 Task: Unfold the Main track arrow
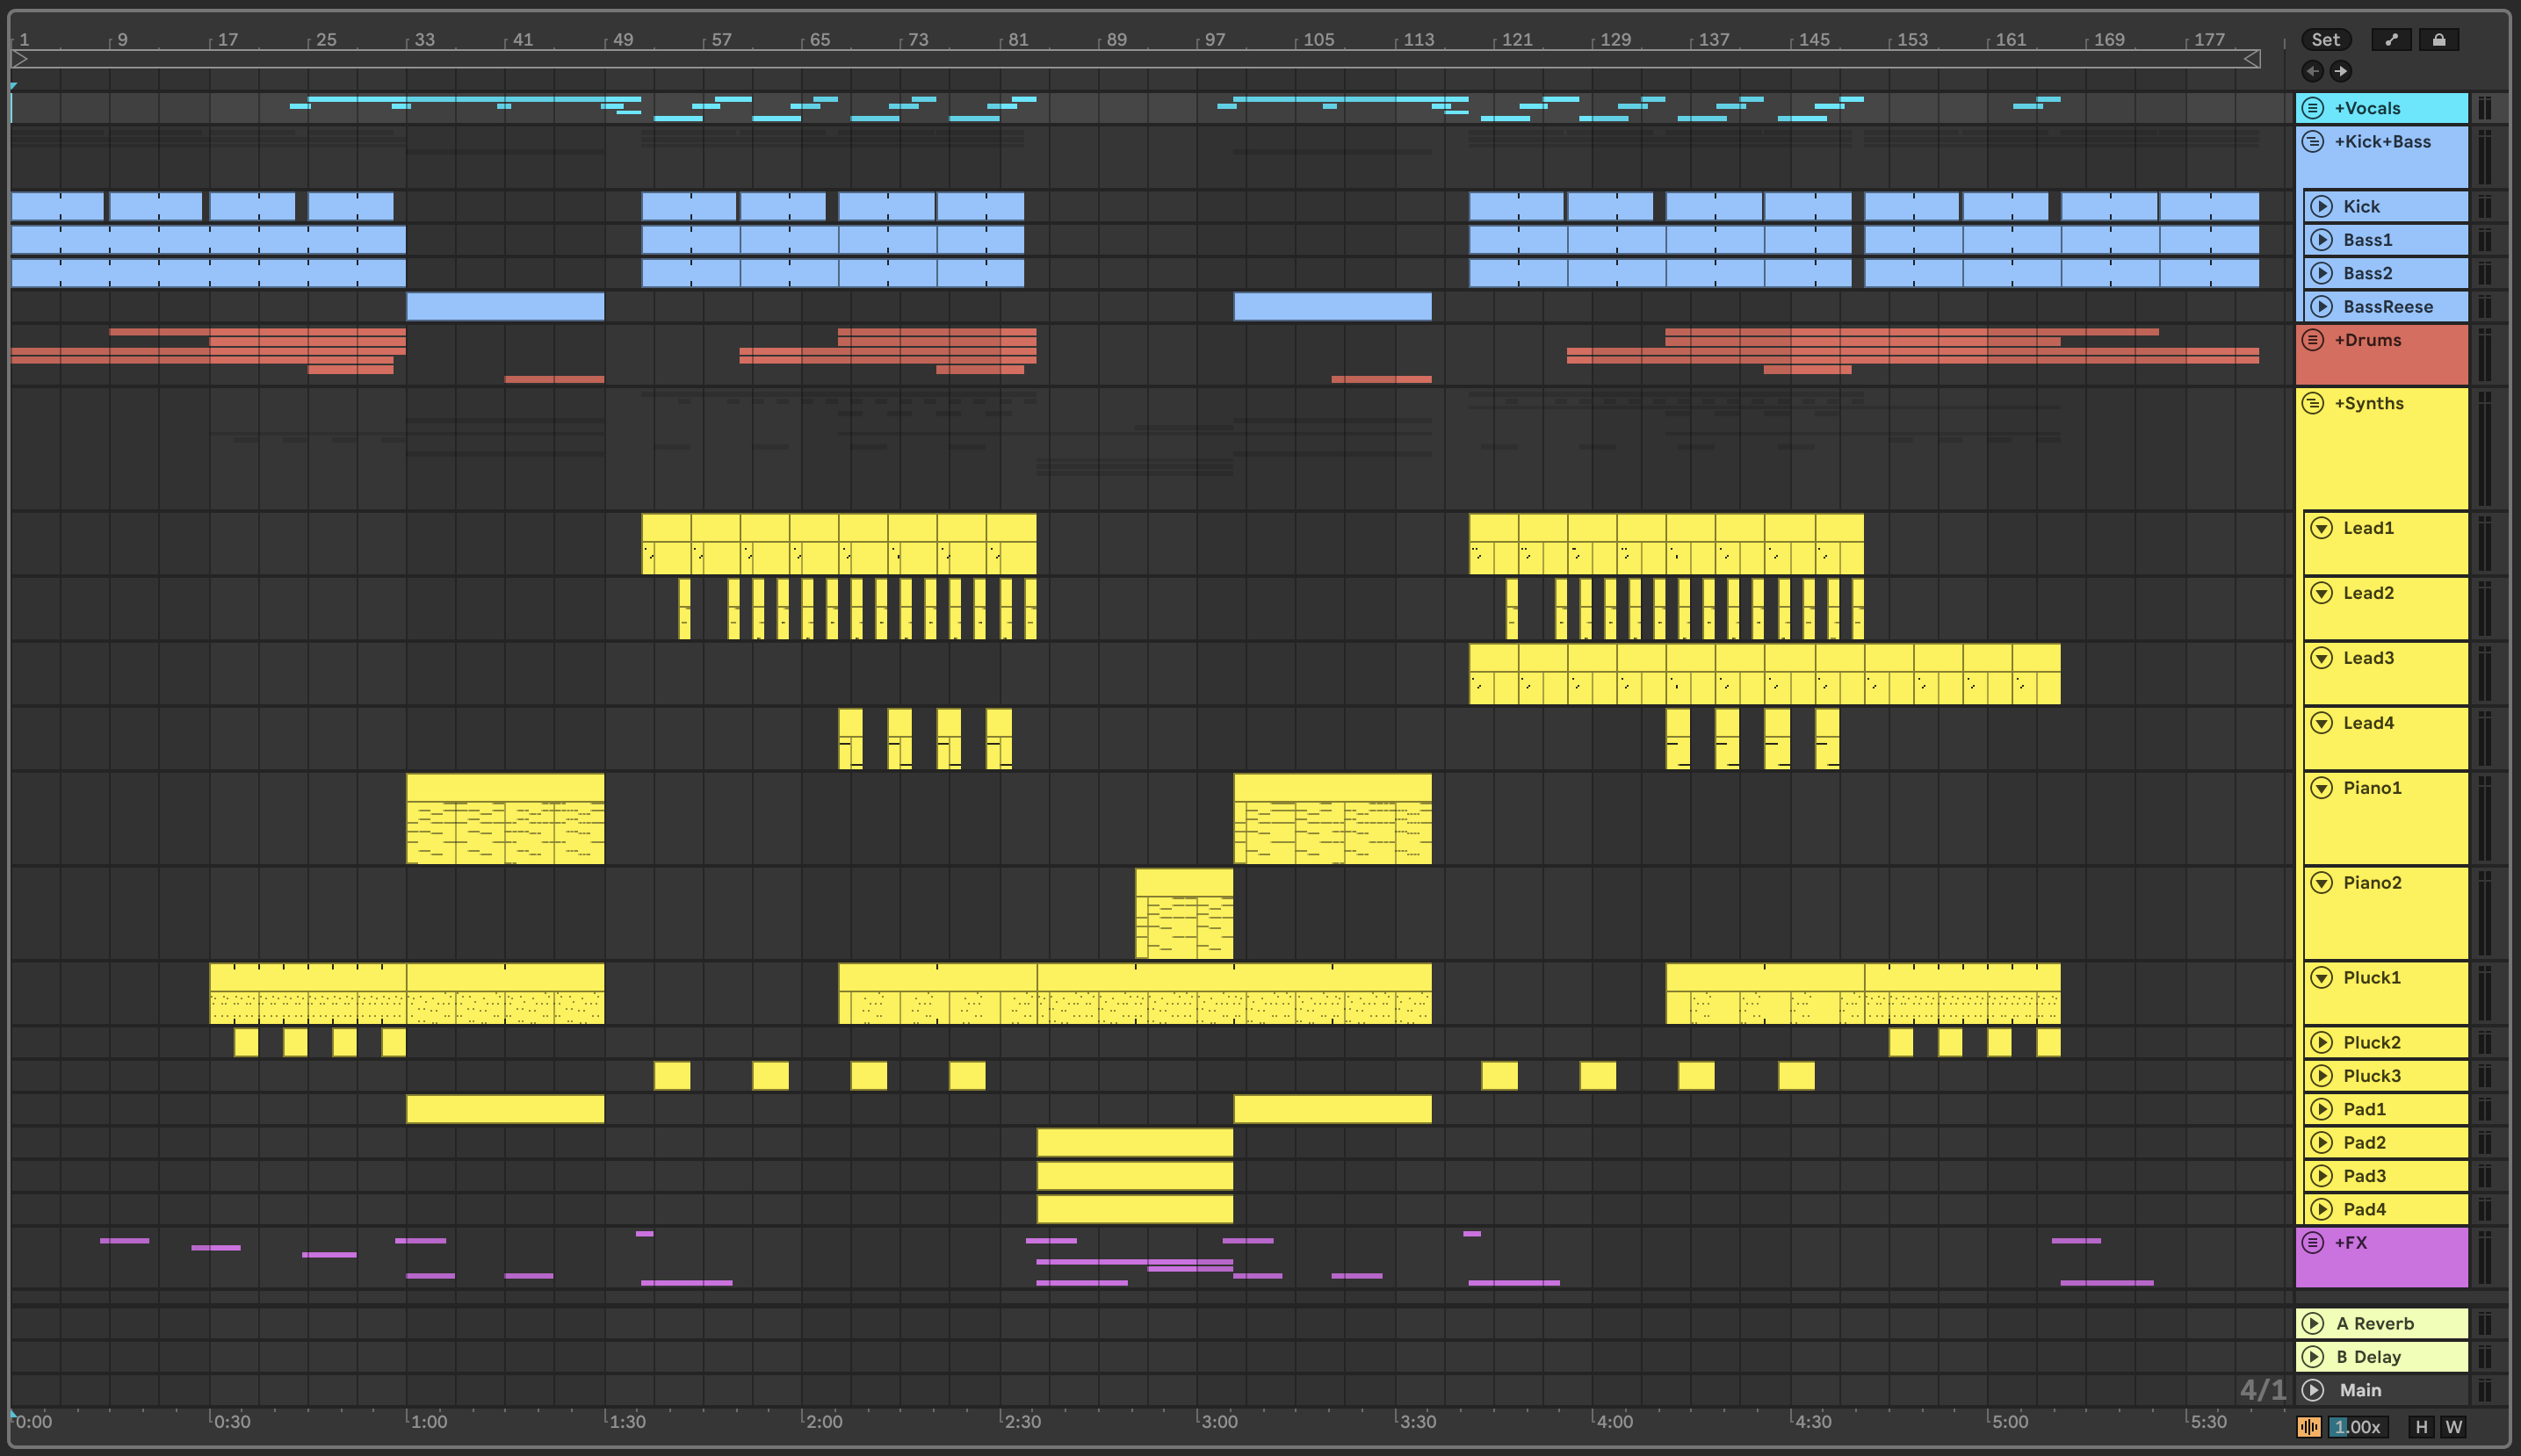(2313, 1390)
